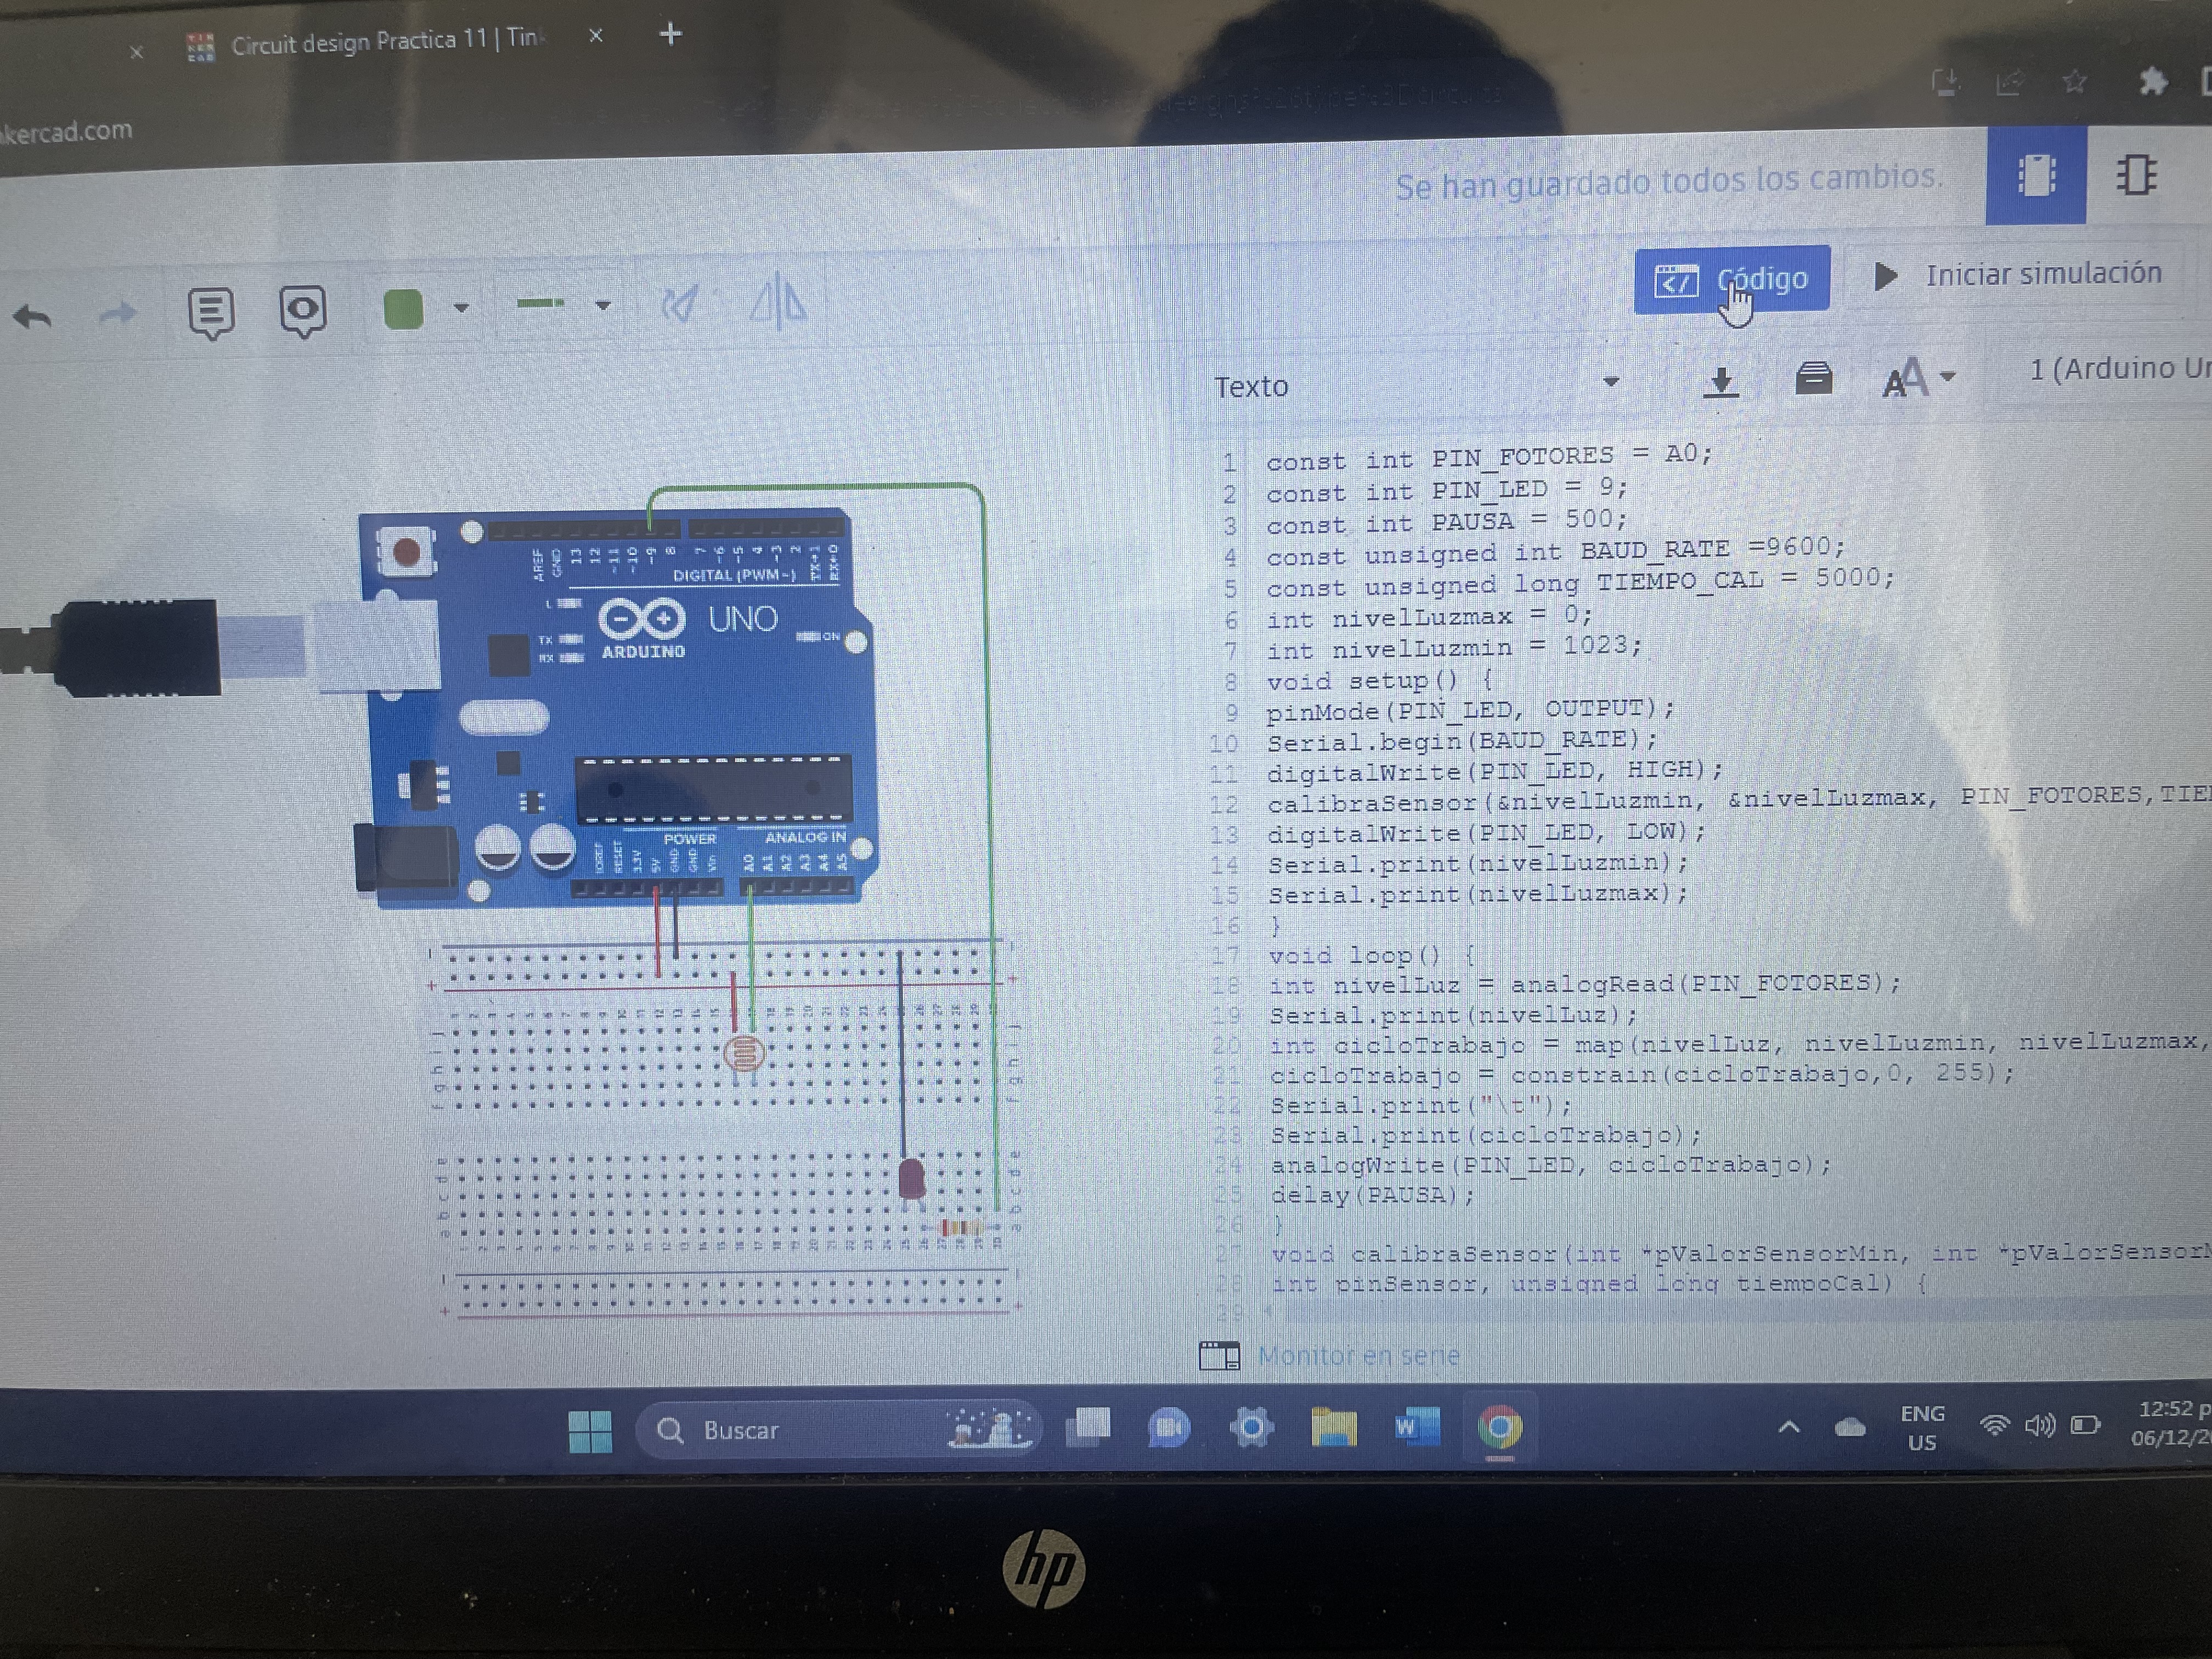This screenshot has width=2212, height=1659.
Task: Click the undo arrow icon
Action: [x=32, y=317]
